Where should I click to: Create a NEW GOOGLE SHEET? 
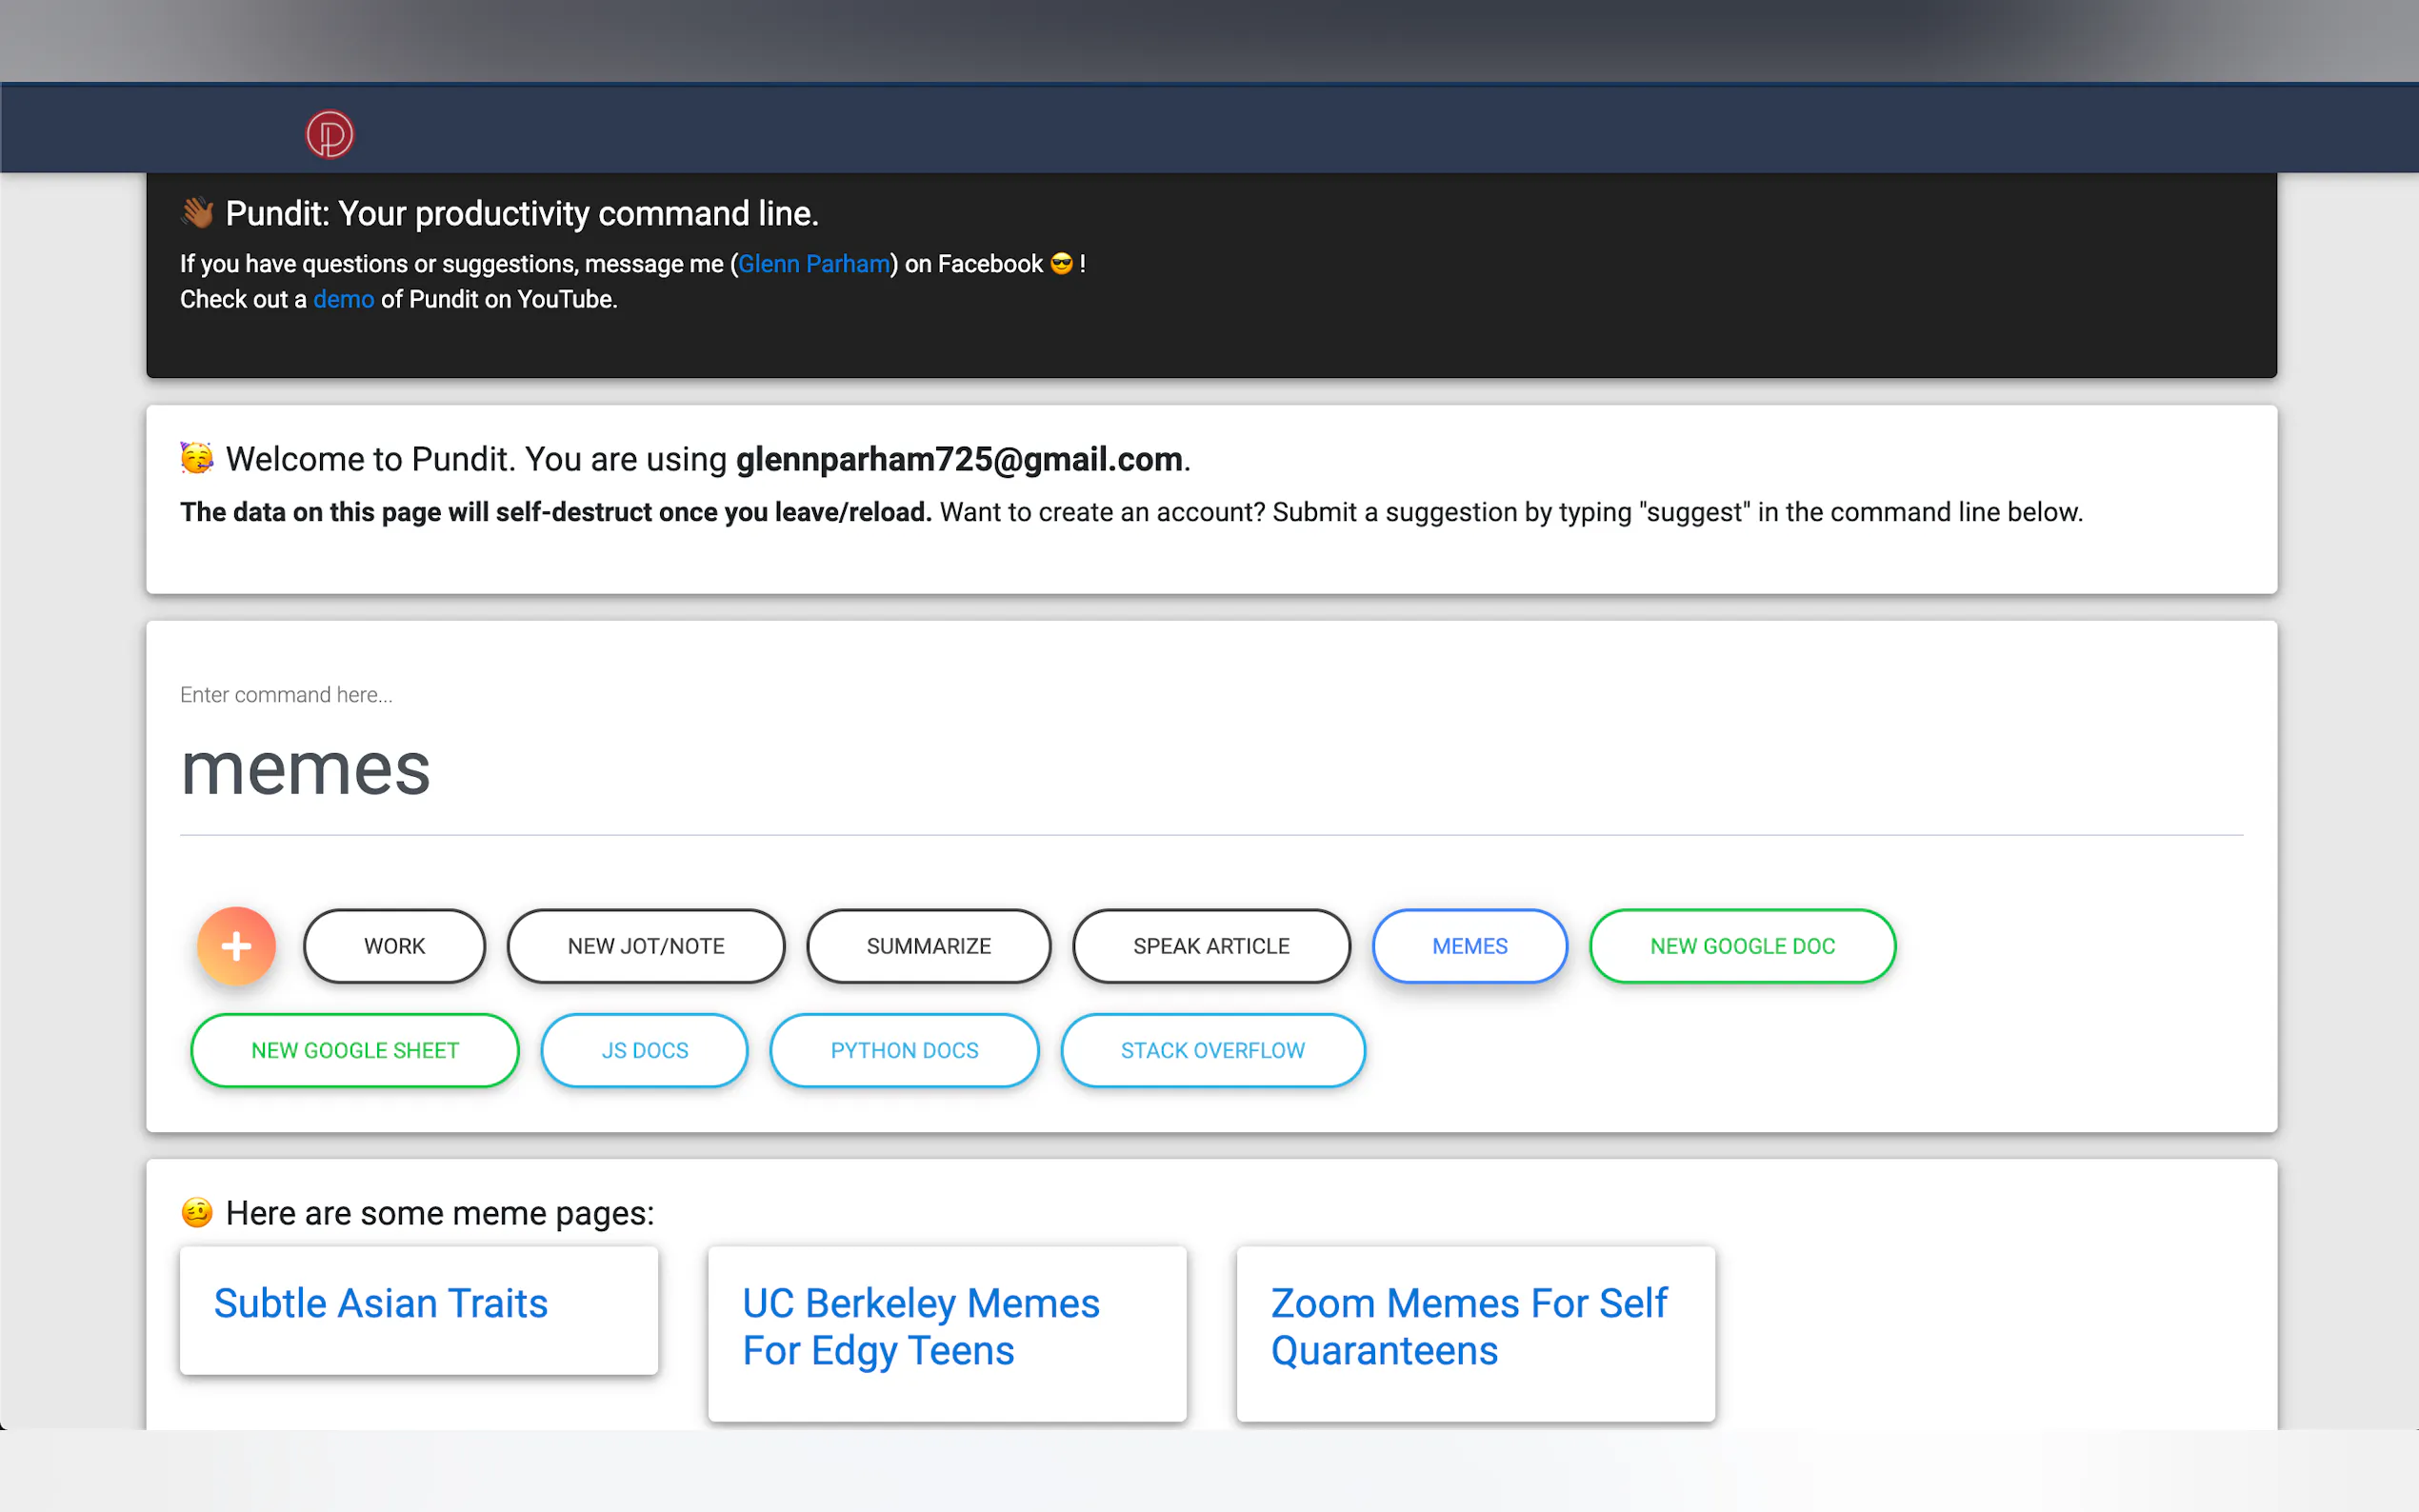355,1050
